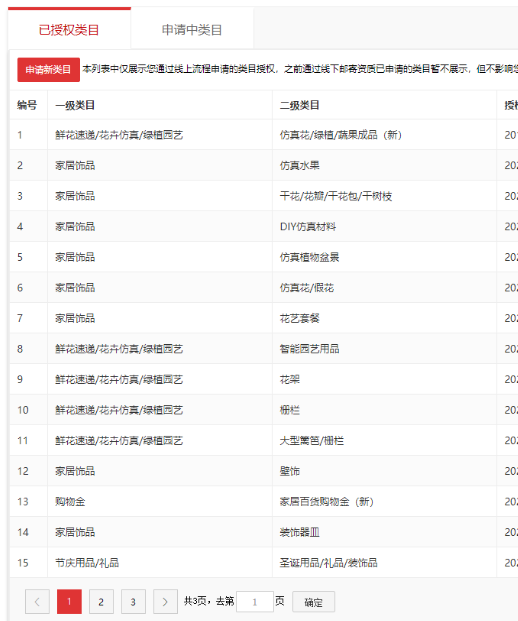Image resolution: width=518 pixels, height=621 pixels.
Task: Select page 1 in pagination
Action: tap(69, 602)
